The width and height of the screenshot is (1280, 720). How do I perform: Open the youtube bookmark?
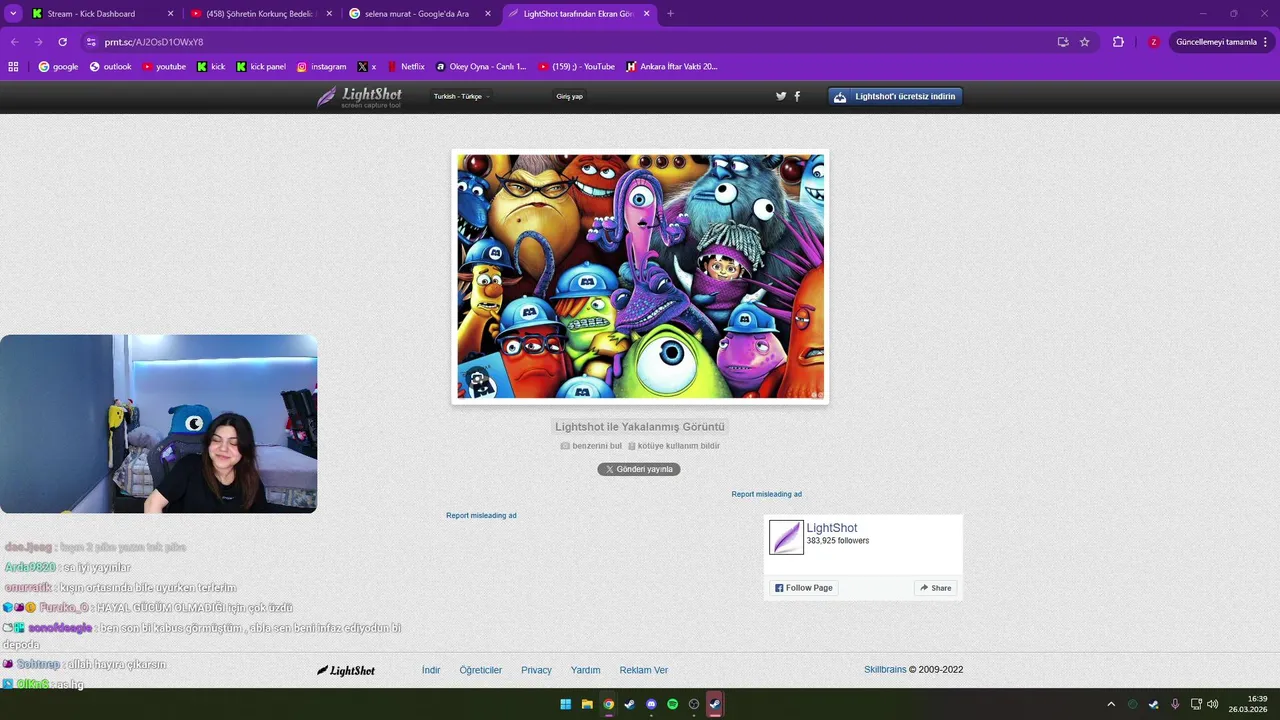coord(164,67)
